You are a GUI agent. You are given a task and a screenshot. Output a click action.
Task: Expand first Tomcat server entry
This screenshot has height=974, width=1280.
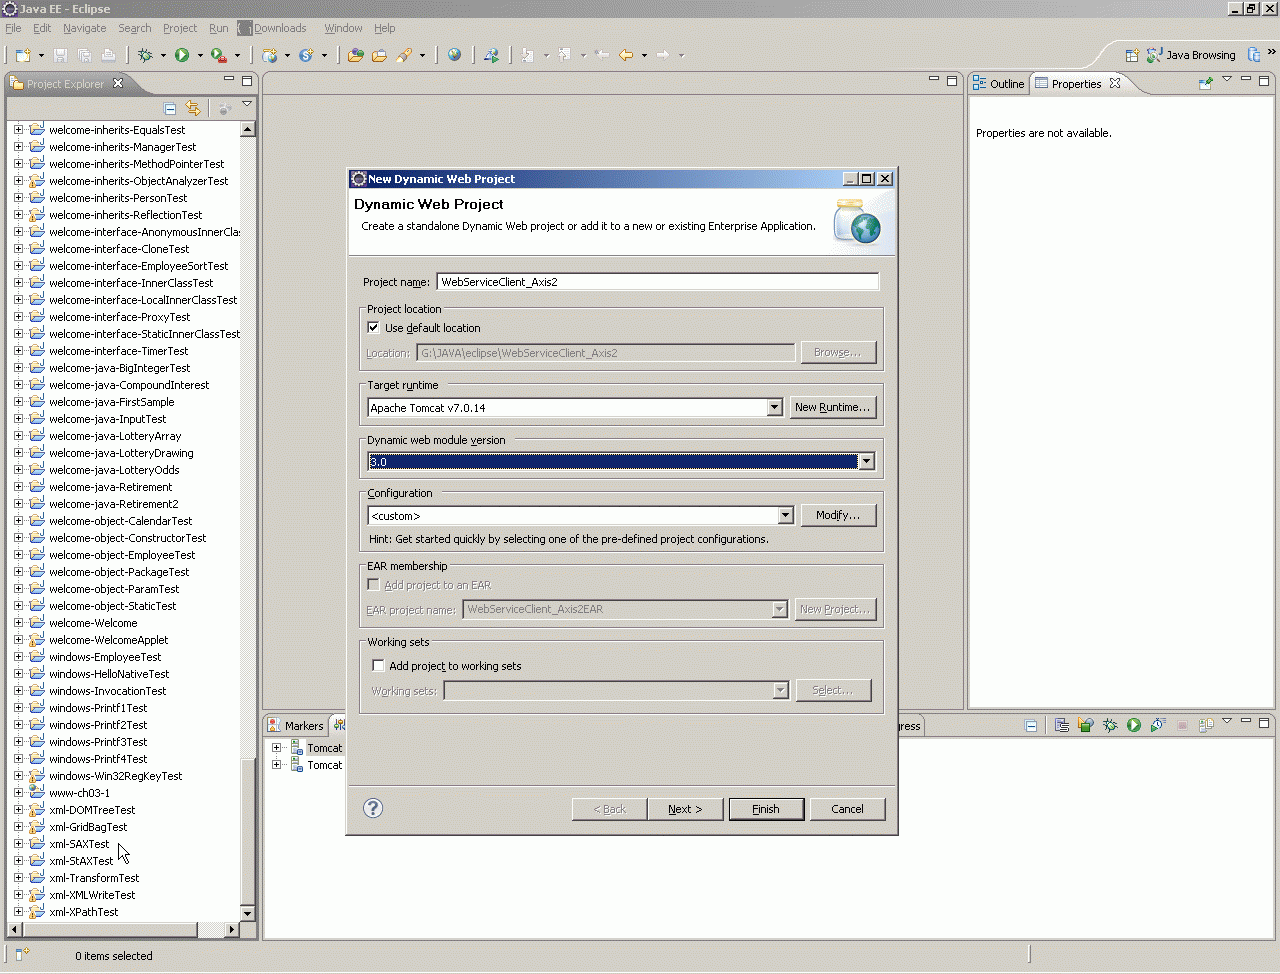(277, 748)
